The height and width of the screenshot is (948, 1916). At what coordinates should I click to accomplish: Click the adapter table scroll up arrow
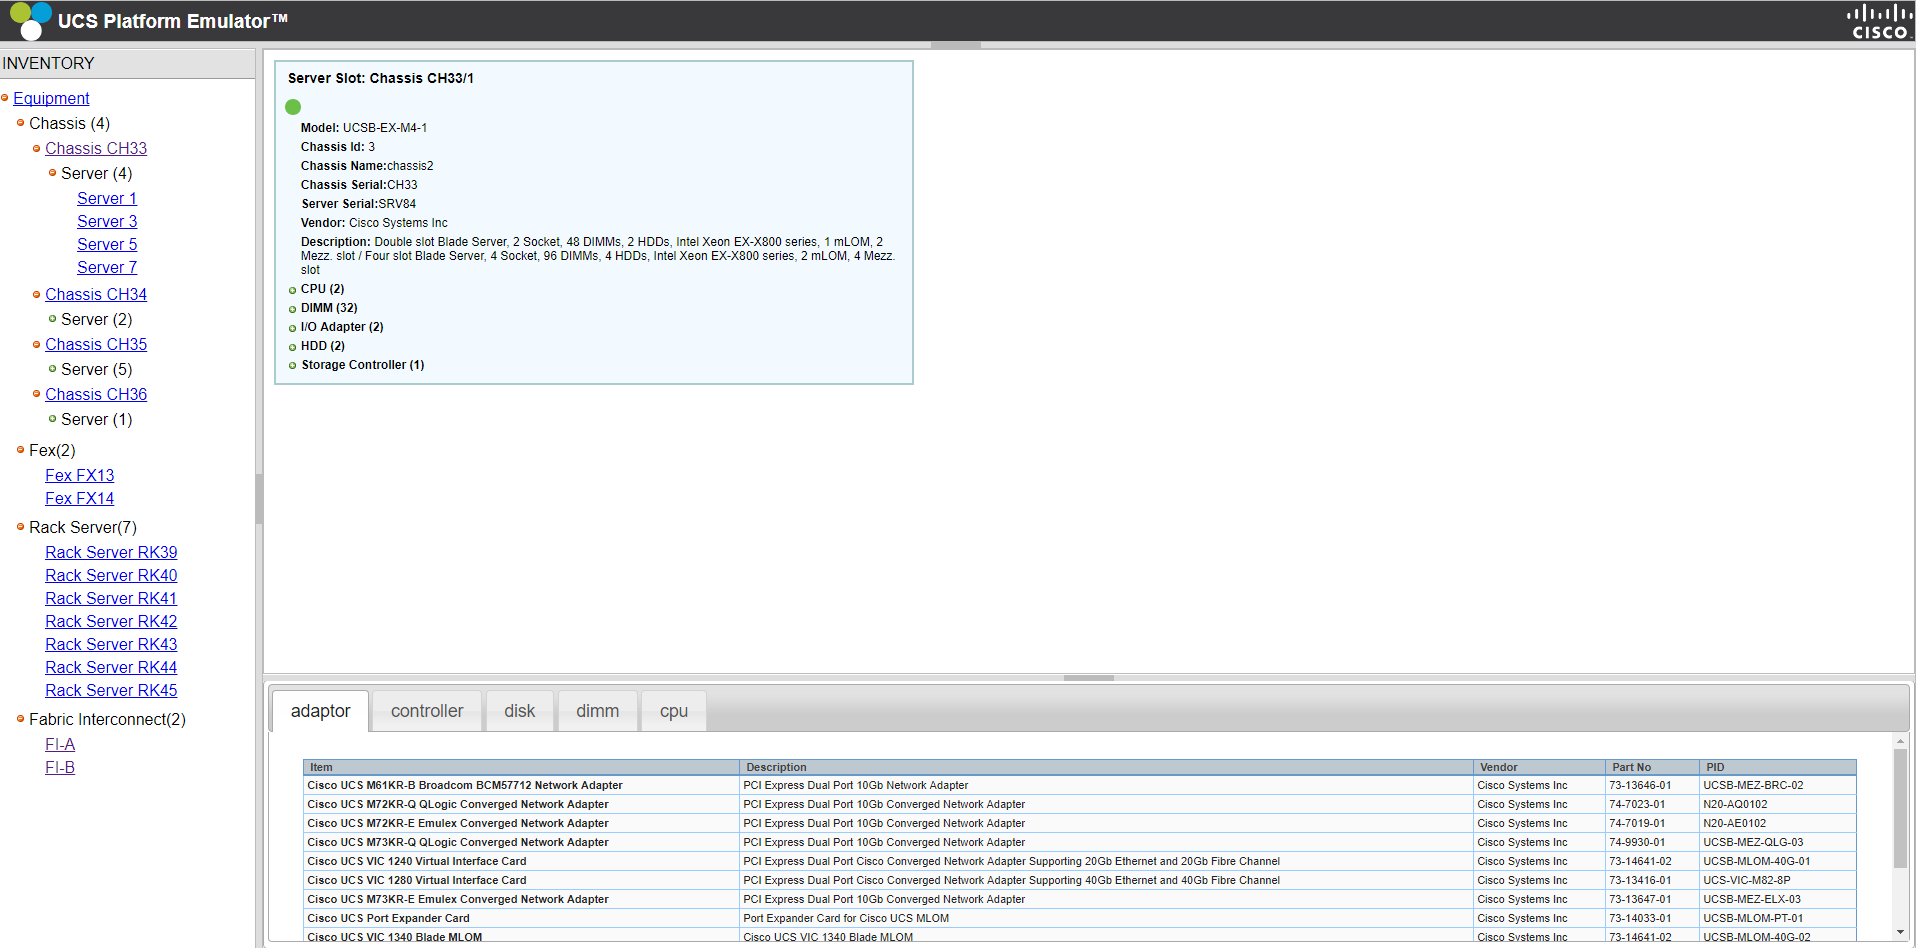[1900, 742]
